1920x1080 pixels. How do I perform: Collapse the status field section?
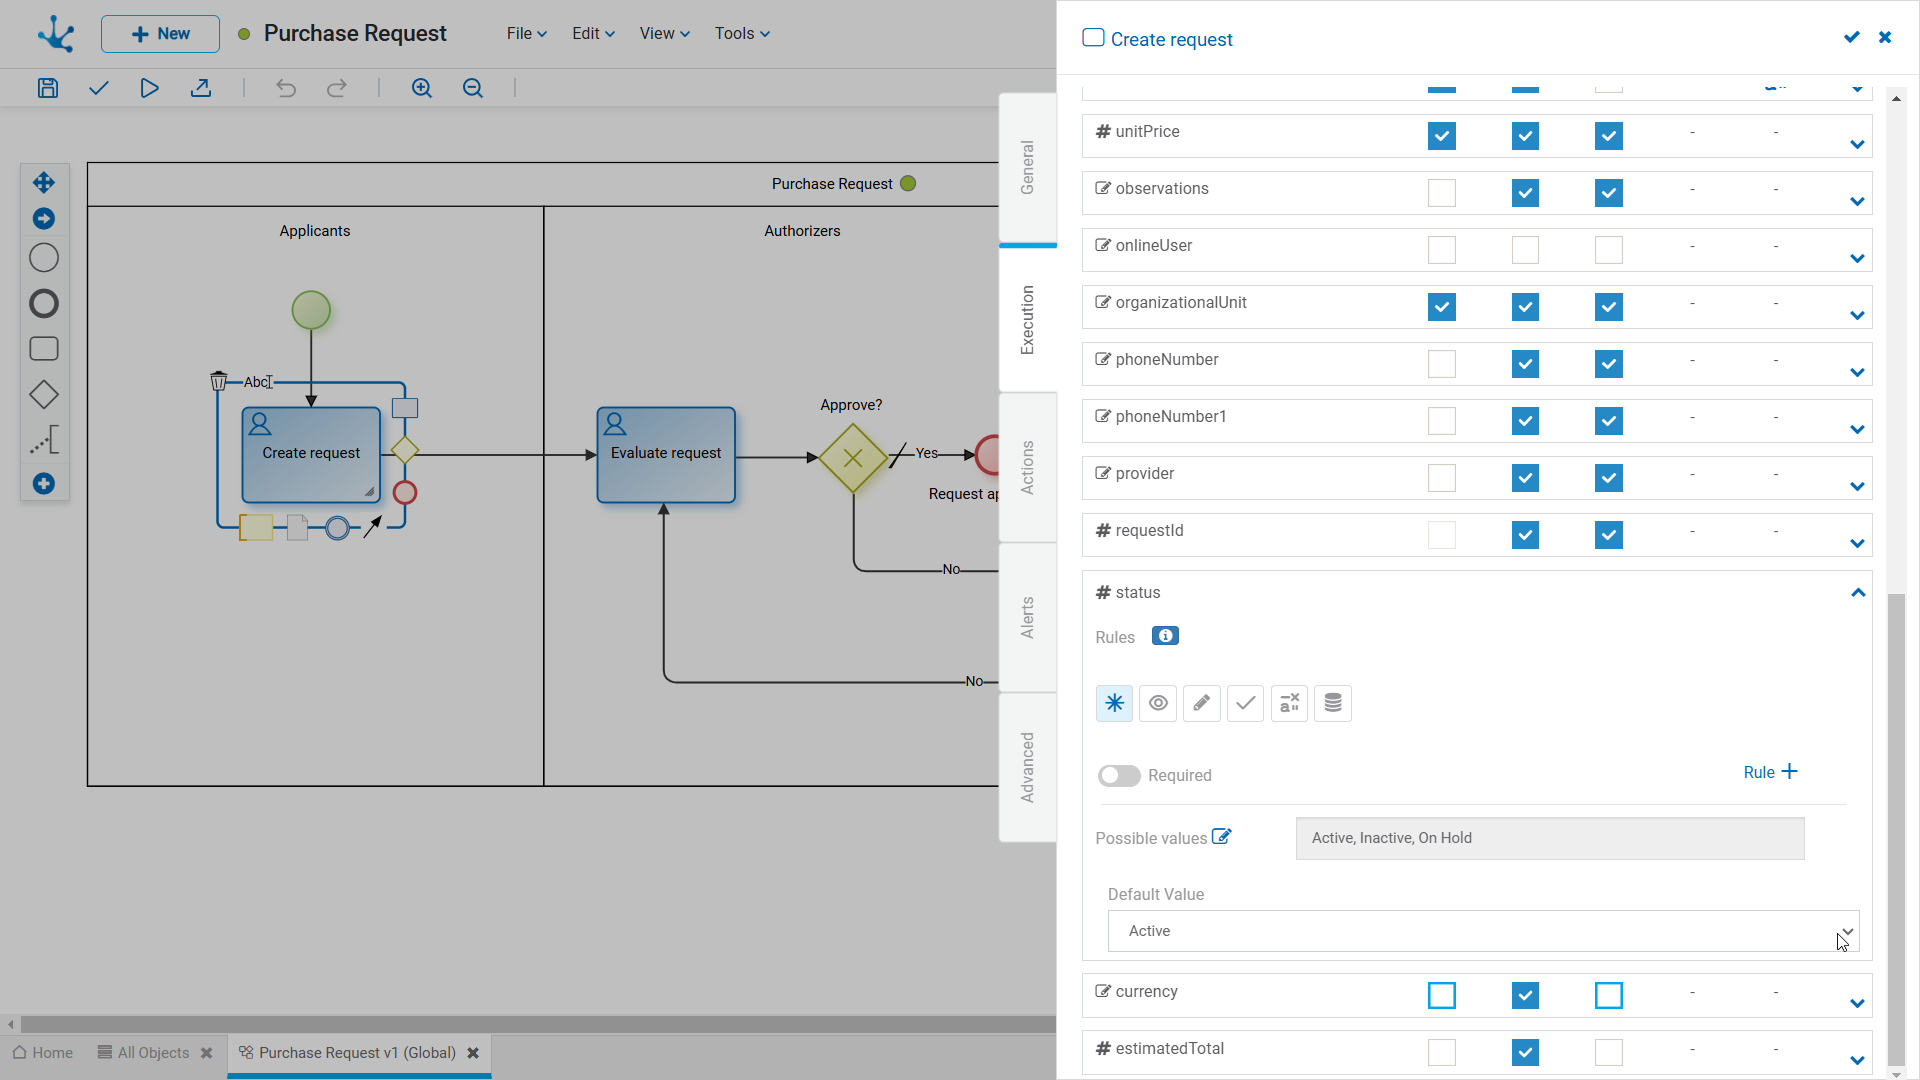click(1858, 593)
